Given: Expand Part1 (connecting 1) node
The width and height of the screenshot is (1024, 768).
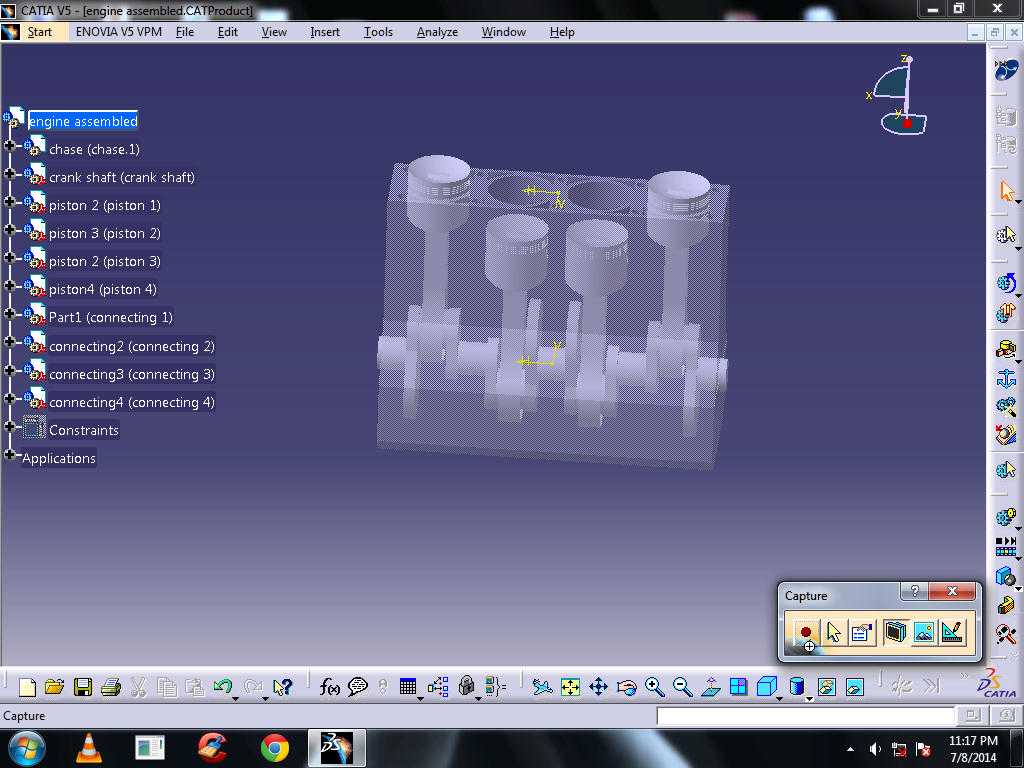Looking at the screenshot, I should pyautogui.click(x=9, y=313).
